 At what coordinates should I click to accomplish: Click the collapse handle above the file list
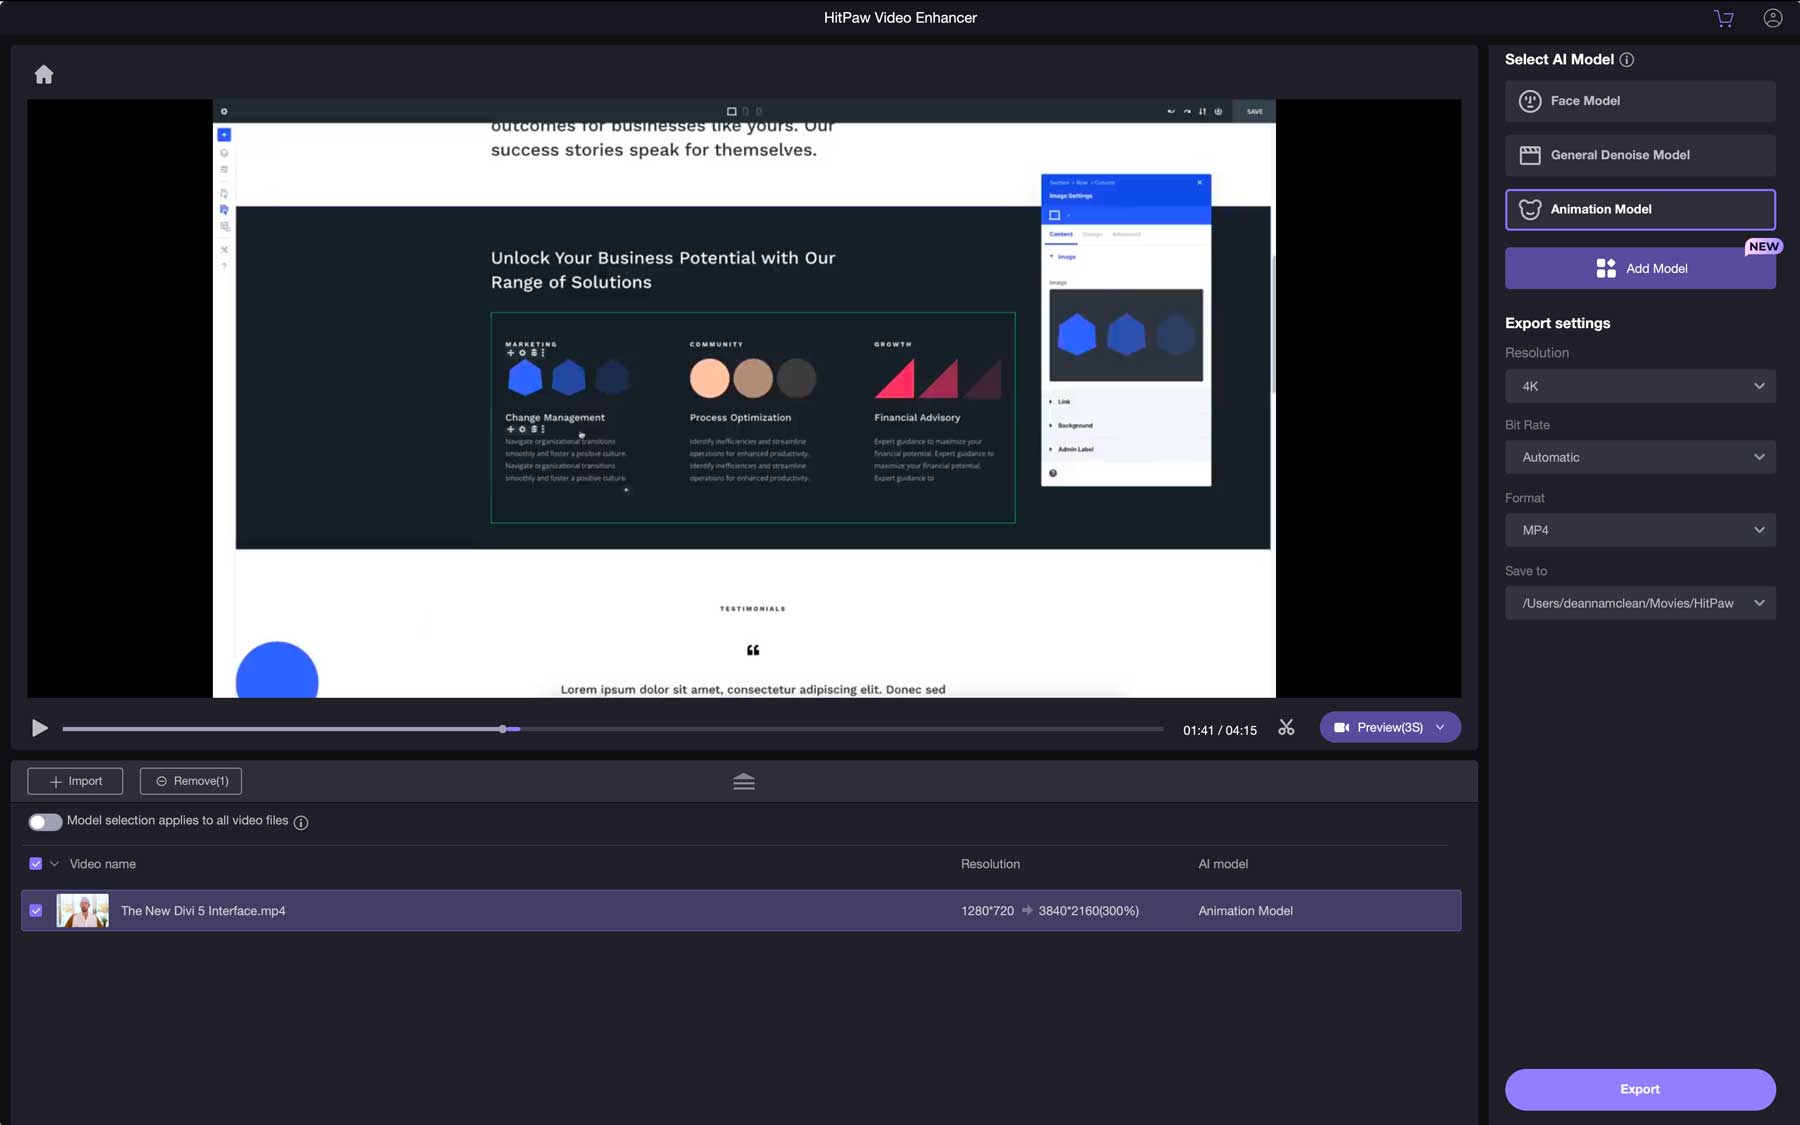[x=744, y=781]
